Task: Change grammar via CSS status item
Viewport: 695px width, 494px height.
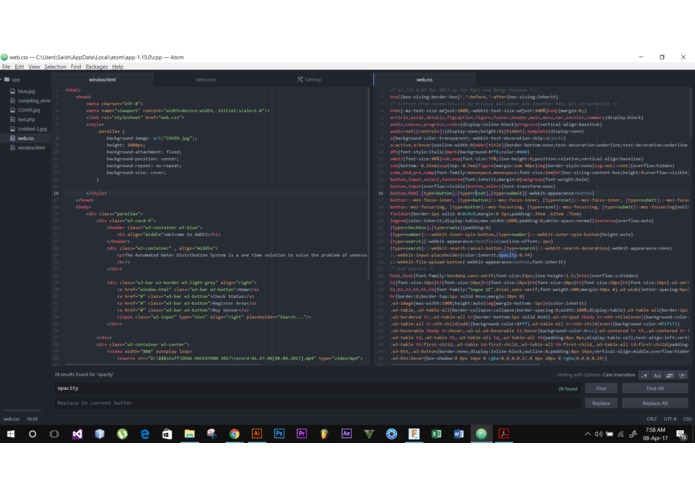Action: 687,419
